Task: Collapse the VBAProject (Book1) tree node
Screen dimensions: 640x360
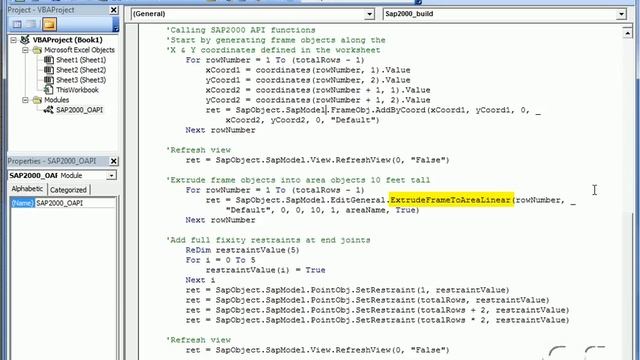Action: 13,40
